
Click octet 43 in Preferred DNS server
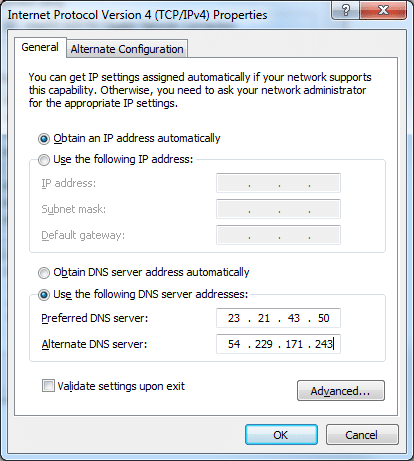click(x=294, y=318)
